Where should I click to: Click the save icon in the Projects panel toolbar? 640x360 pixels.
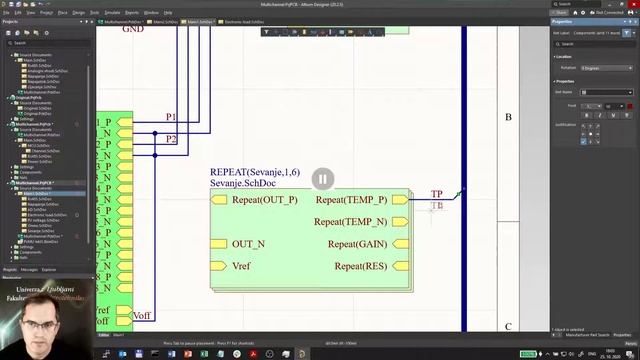click(8, 33)
